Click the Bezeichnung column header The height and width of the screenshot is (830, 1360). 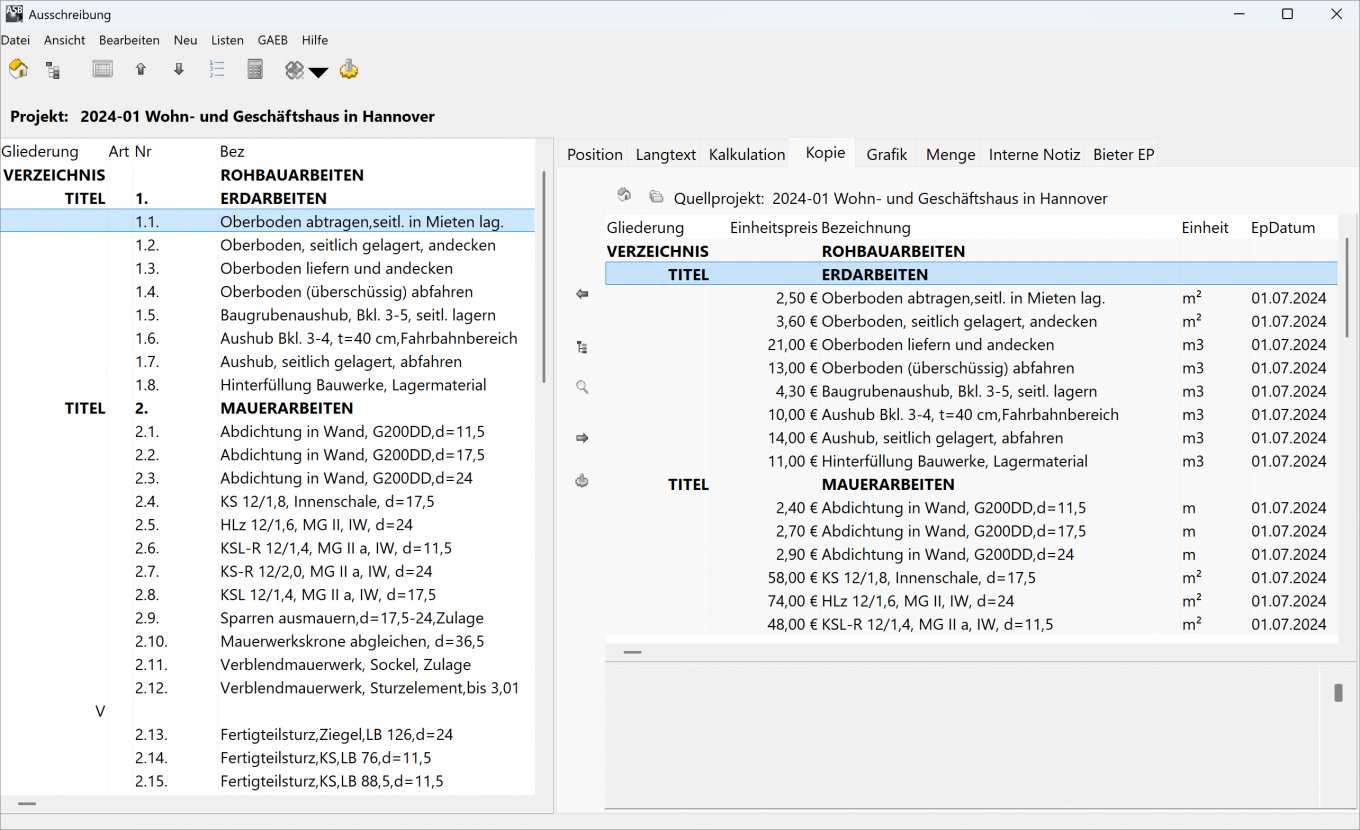coord(866,228)
